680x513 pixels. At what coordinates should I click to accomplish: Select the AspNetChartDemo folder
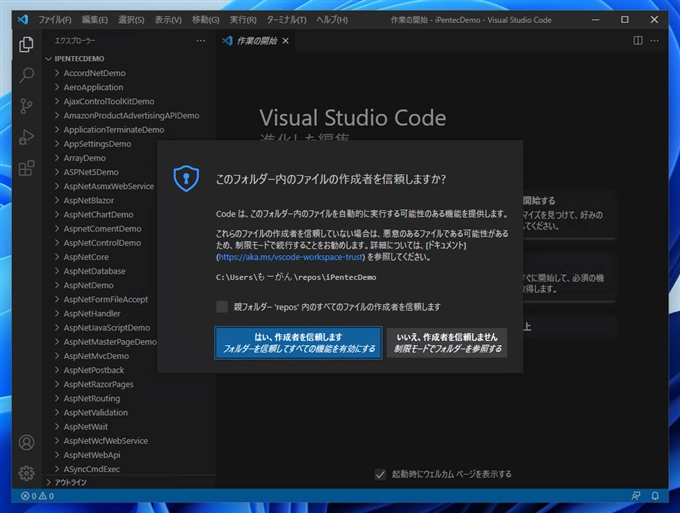click(x=98, y=215)
